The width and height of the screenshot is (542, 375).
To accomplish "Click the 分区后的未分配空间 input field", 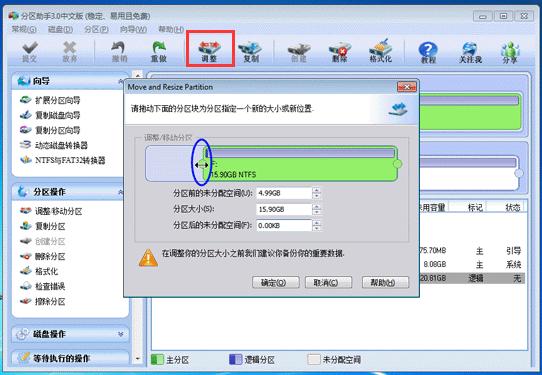I will [284, 226].
